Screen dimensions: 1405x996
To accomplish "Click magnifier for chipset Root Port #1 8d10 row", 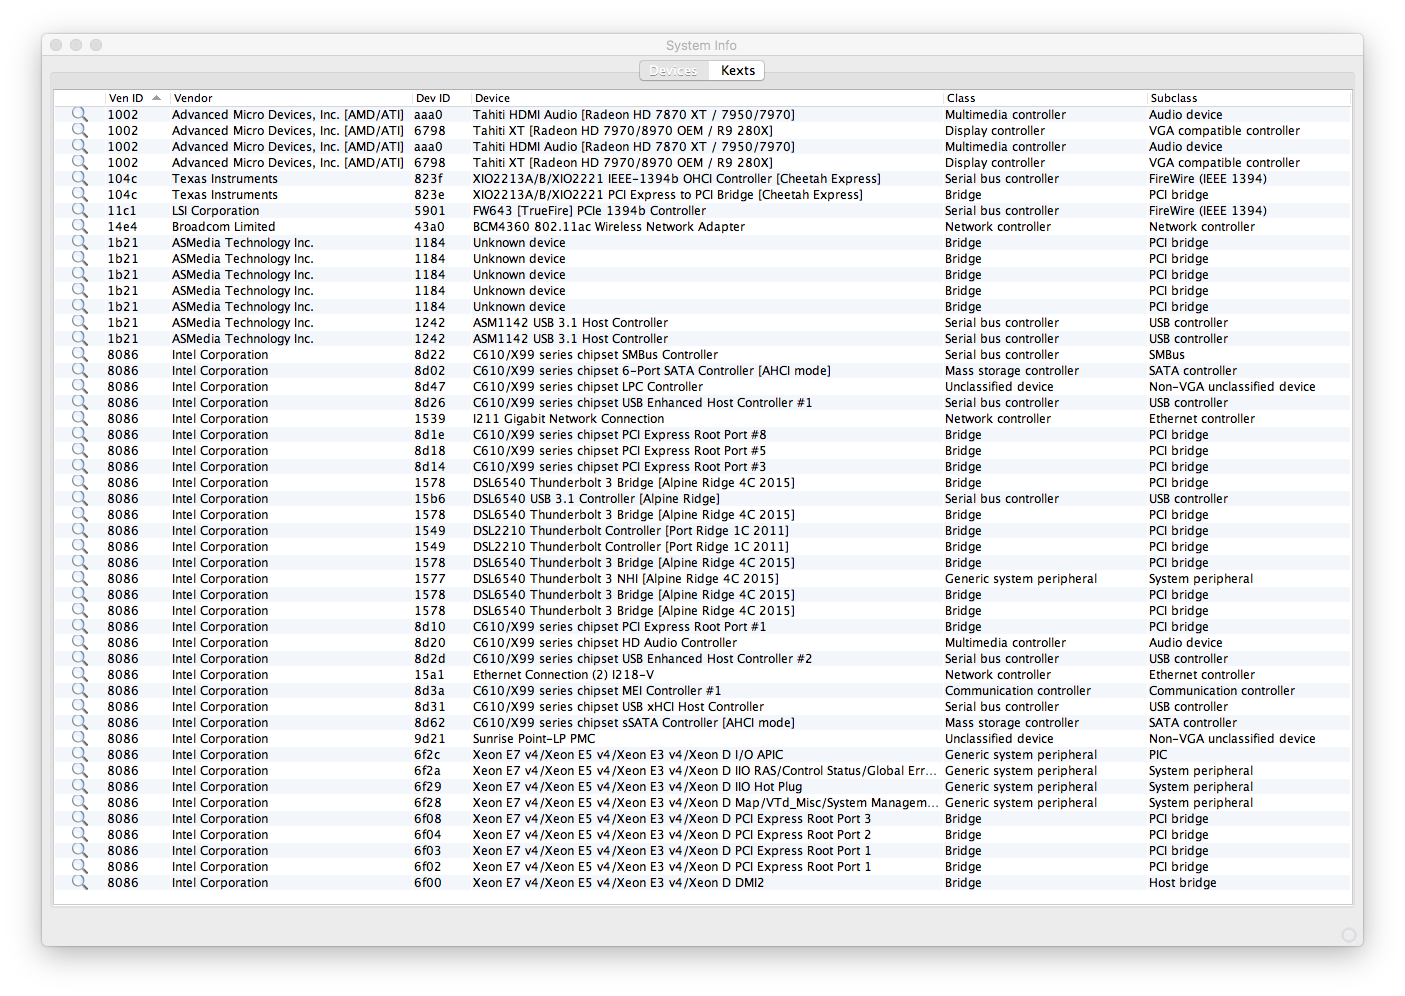I will click(79, 627).
